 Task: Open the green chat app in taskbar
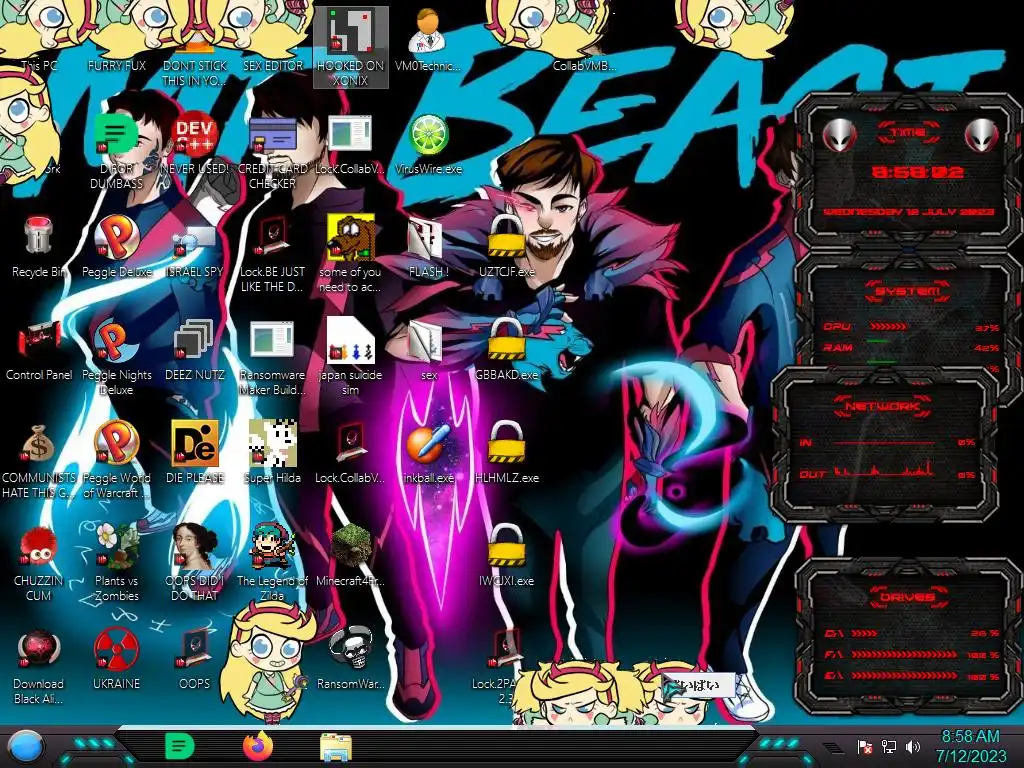180,746
